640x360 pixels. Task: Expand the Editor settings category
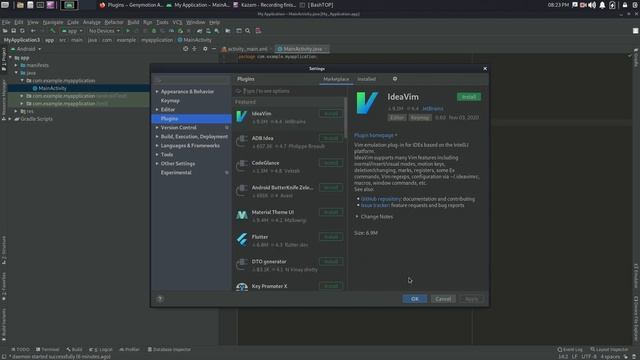pos(157,109)
